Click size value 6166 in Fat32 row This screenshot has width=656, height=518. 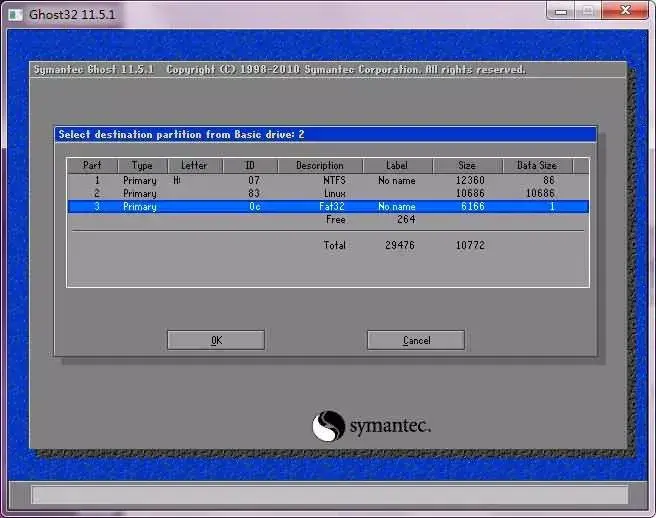pyautogui.click(x=473, y=206)
